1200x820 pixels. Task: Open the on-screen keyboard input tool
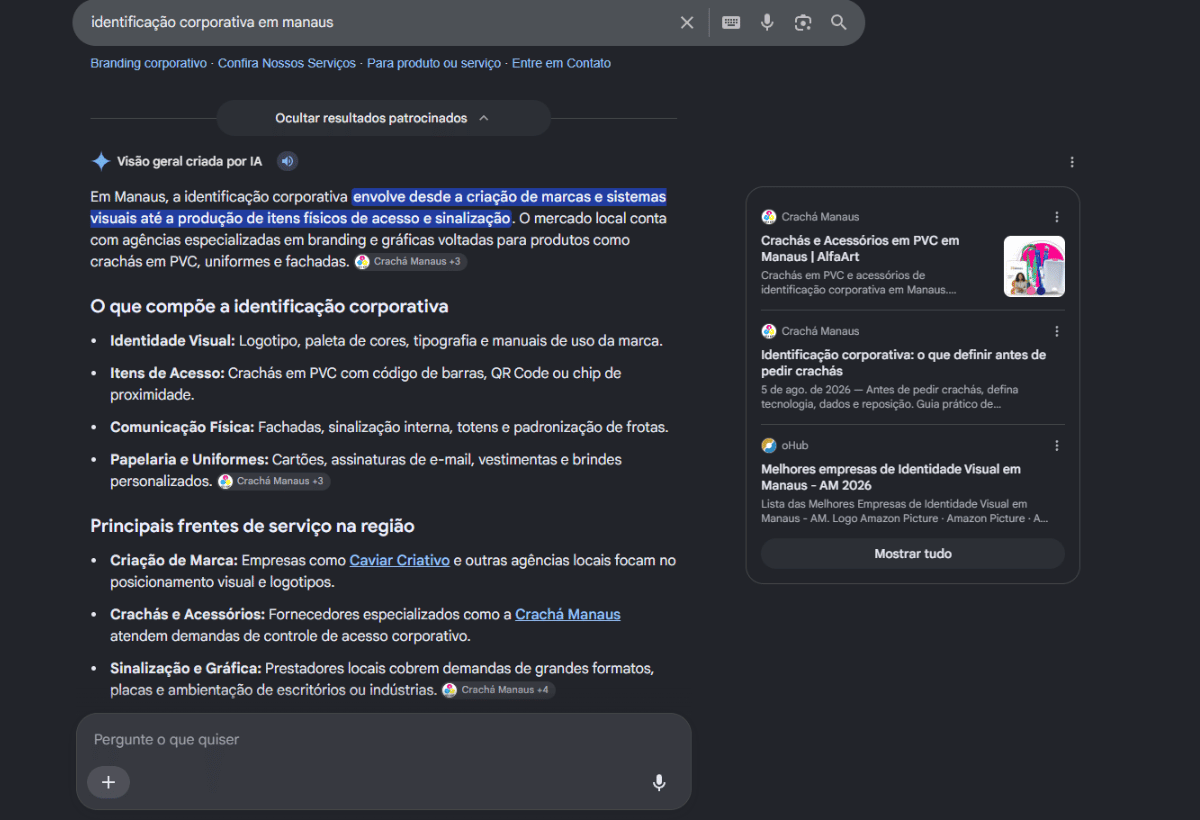(x=731, y=22)
